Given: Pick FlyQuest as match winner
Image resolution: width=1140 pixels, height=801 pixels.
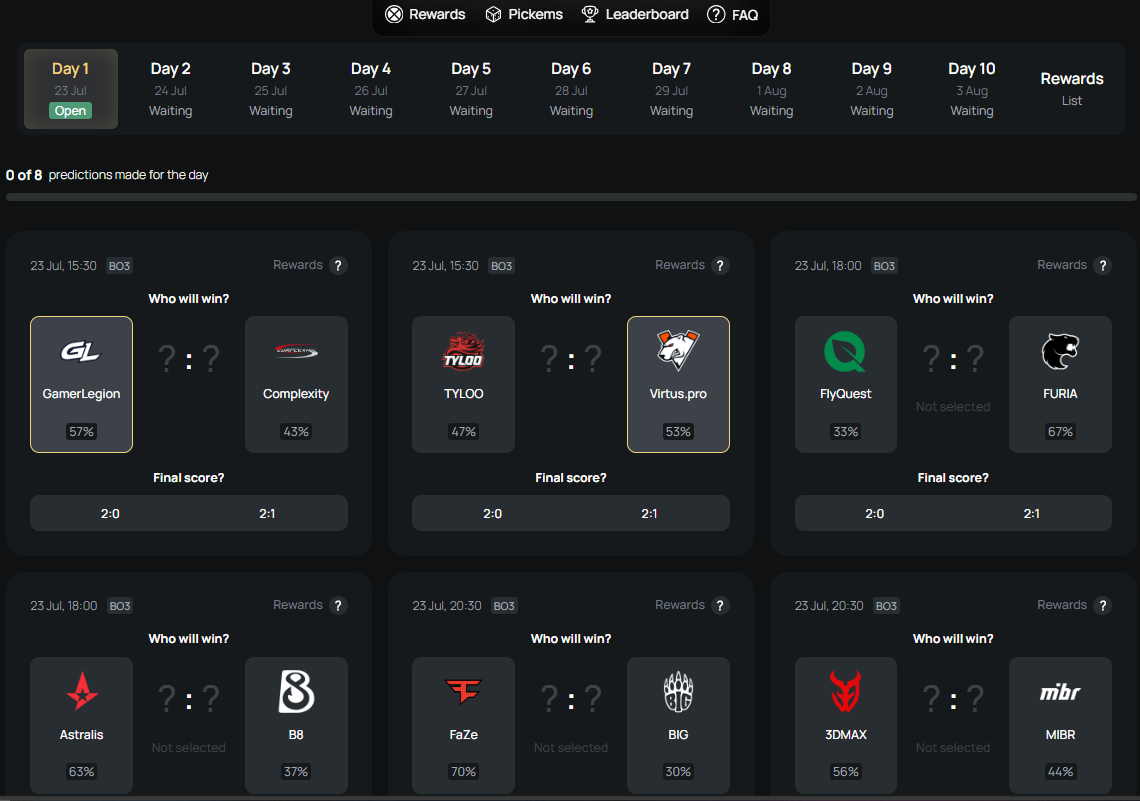Looking at the screenshot, I should 846,385.
